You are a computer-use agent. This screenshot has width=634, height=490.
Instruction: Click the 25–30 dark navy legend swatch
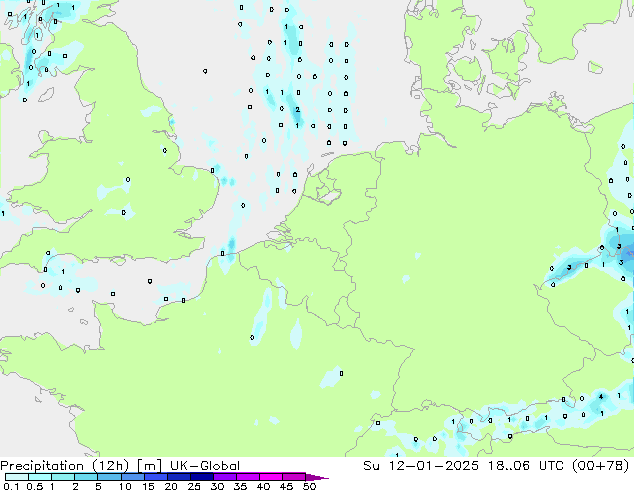click(201, 477)
